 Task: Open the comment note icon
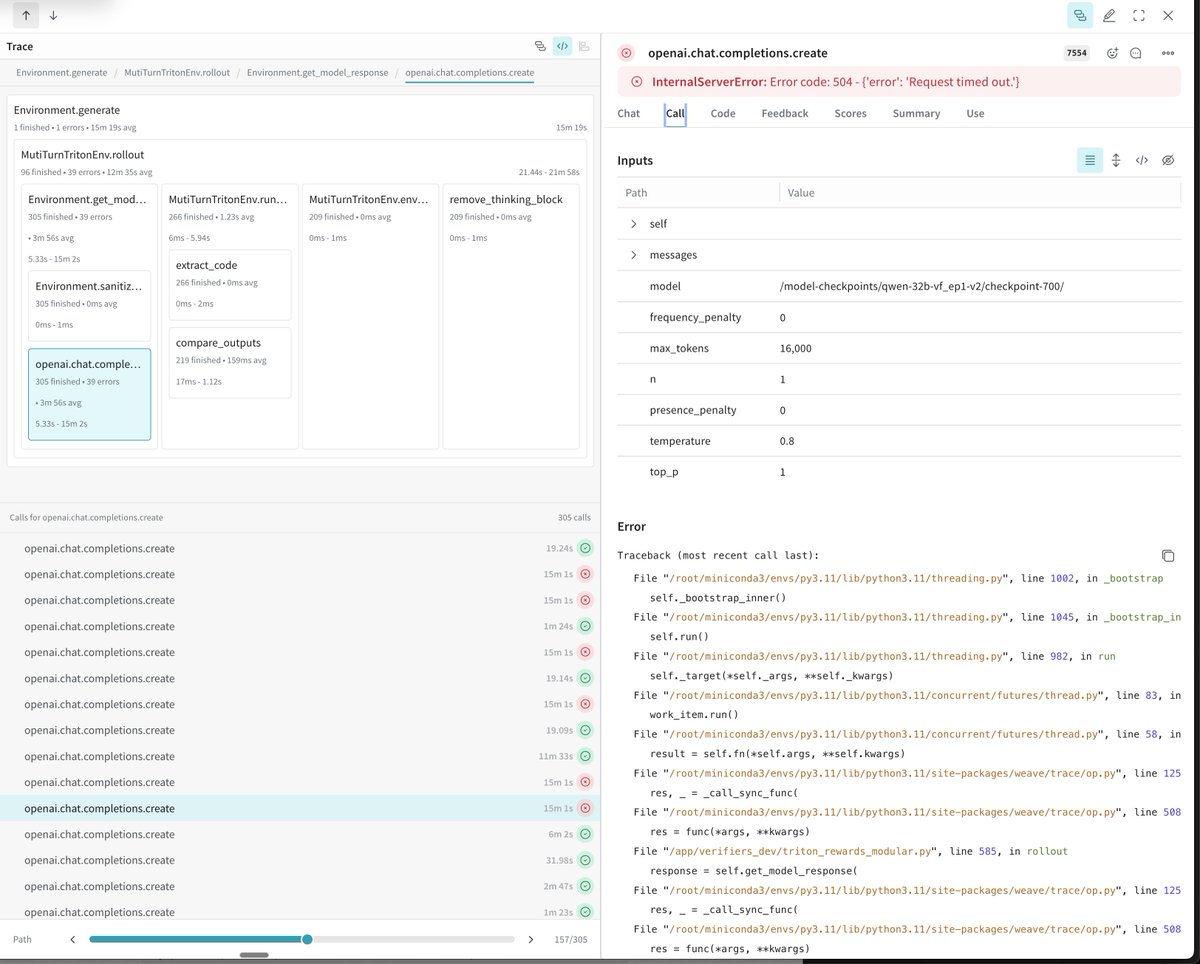tap(1136, 53)
